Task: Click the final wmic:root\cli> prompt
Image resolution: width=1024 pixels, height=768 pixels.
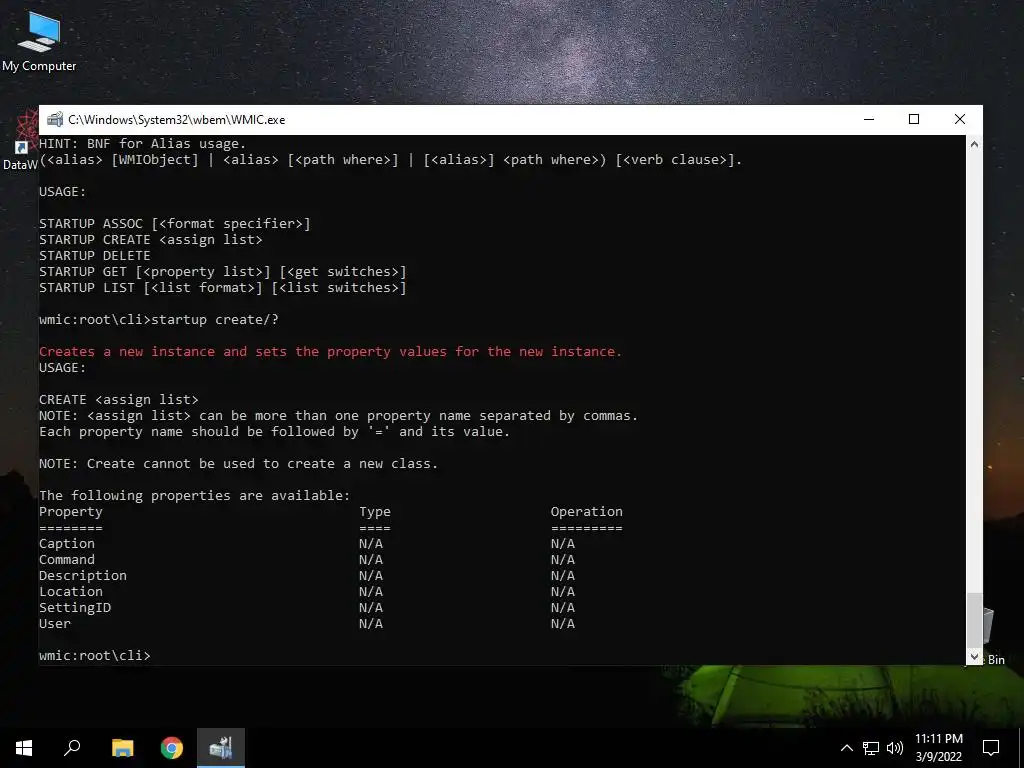Action: (95, 656)
